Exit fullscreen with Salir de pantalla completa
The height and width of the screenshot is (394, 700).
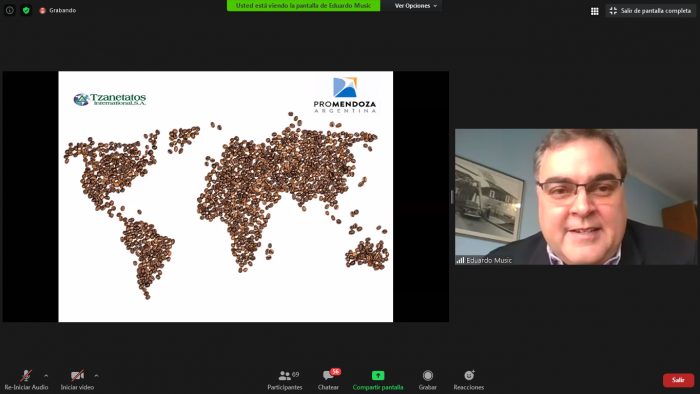tap(650, 11)
